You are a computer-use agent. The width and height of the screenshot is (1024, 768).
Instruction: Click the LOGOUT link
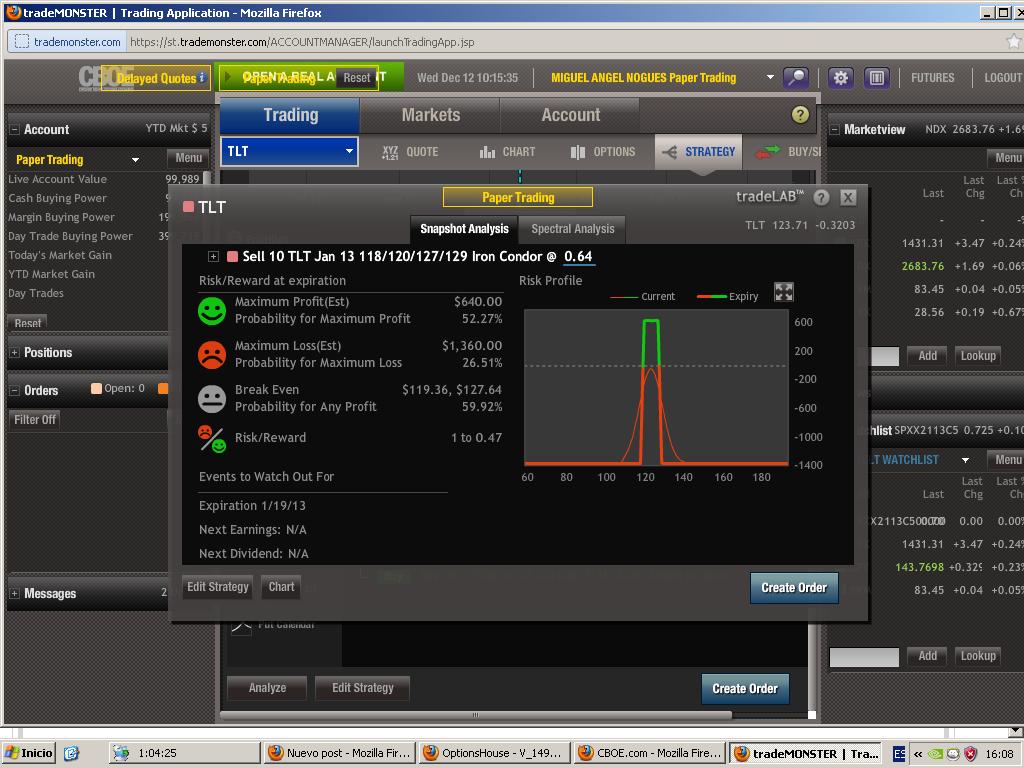tap(1003, 78)
